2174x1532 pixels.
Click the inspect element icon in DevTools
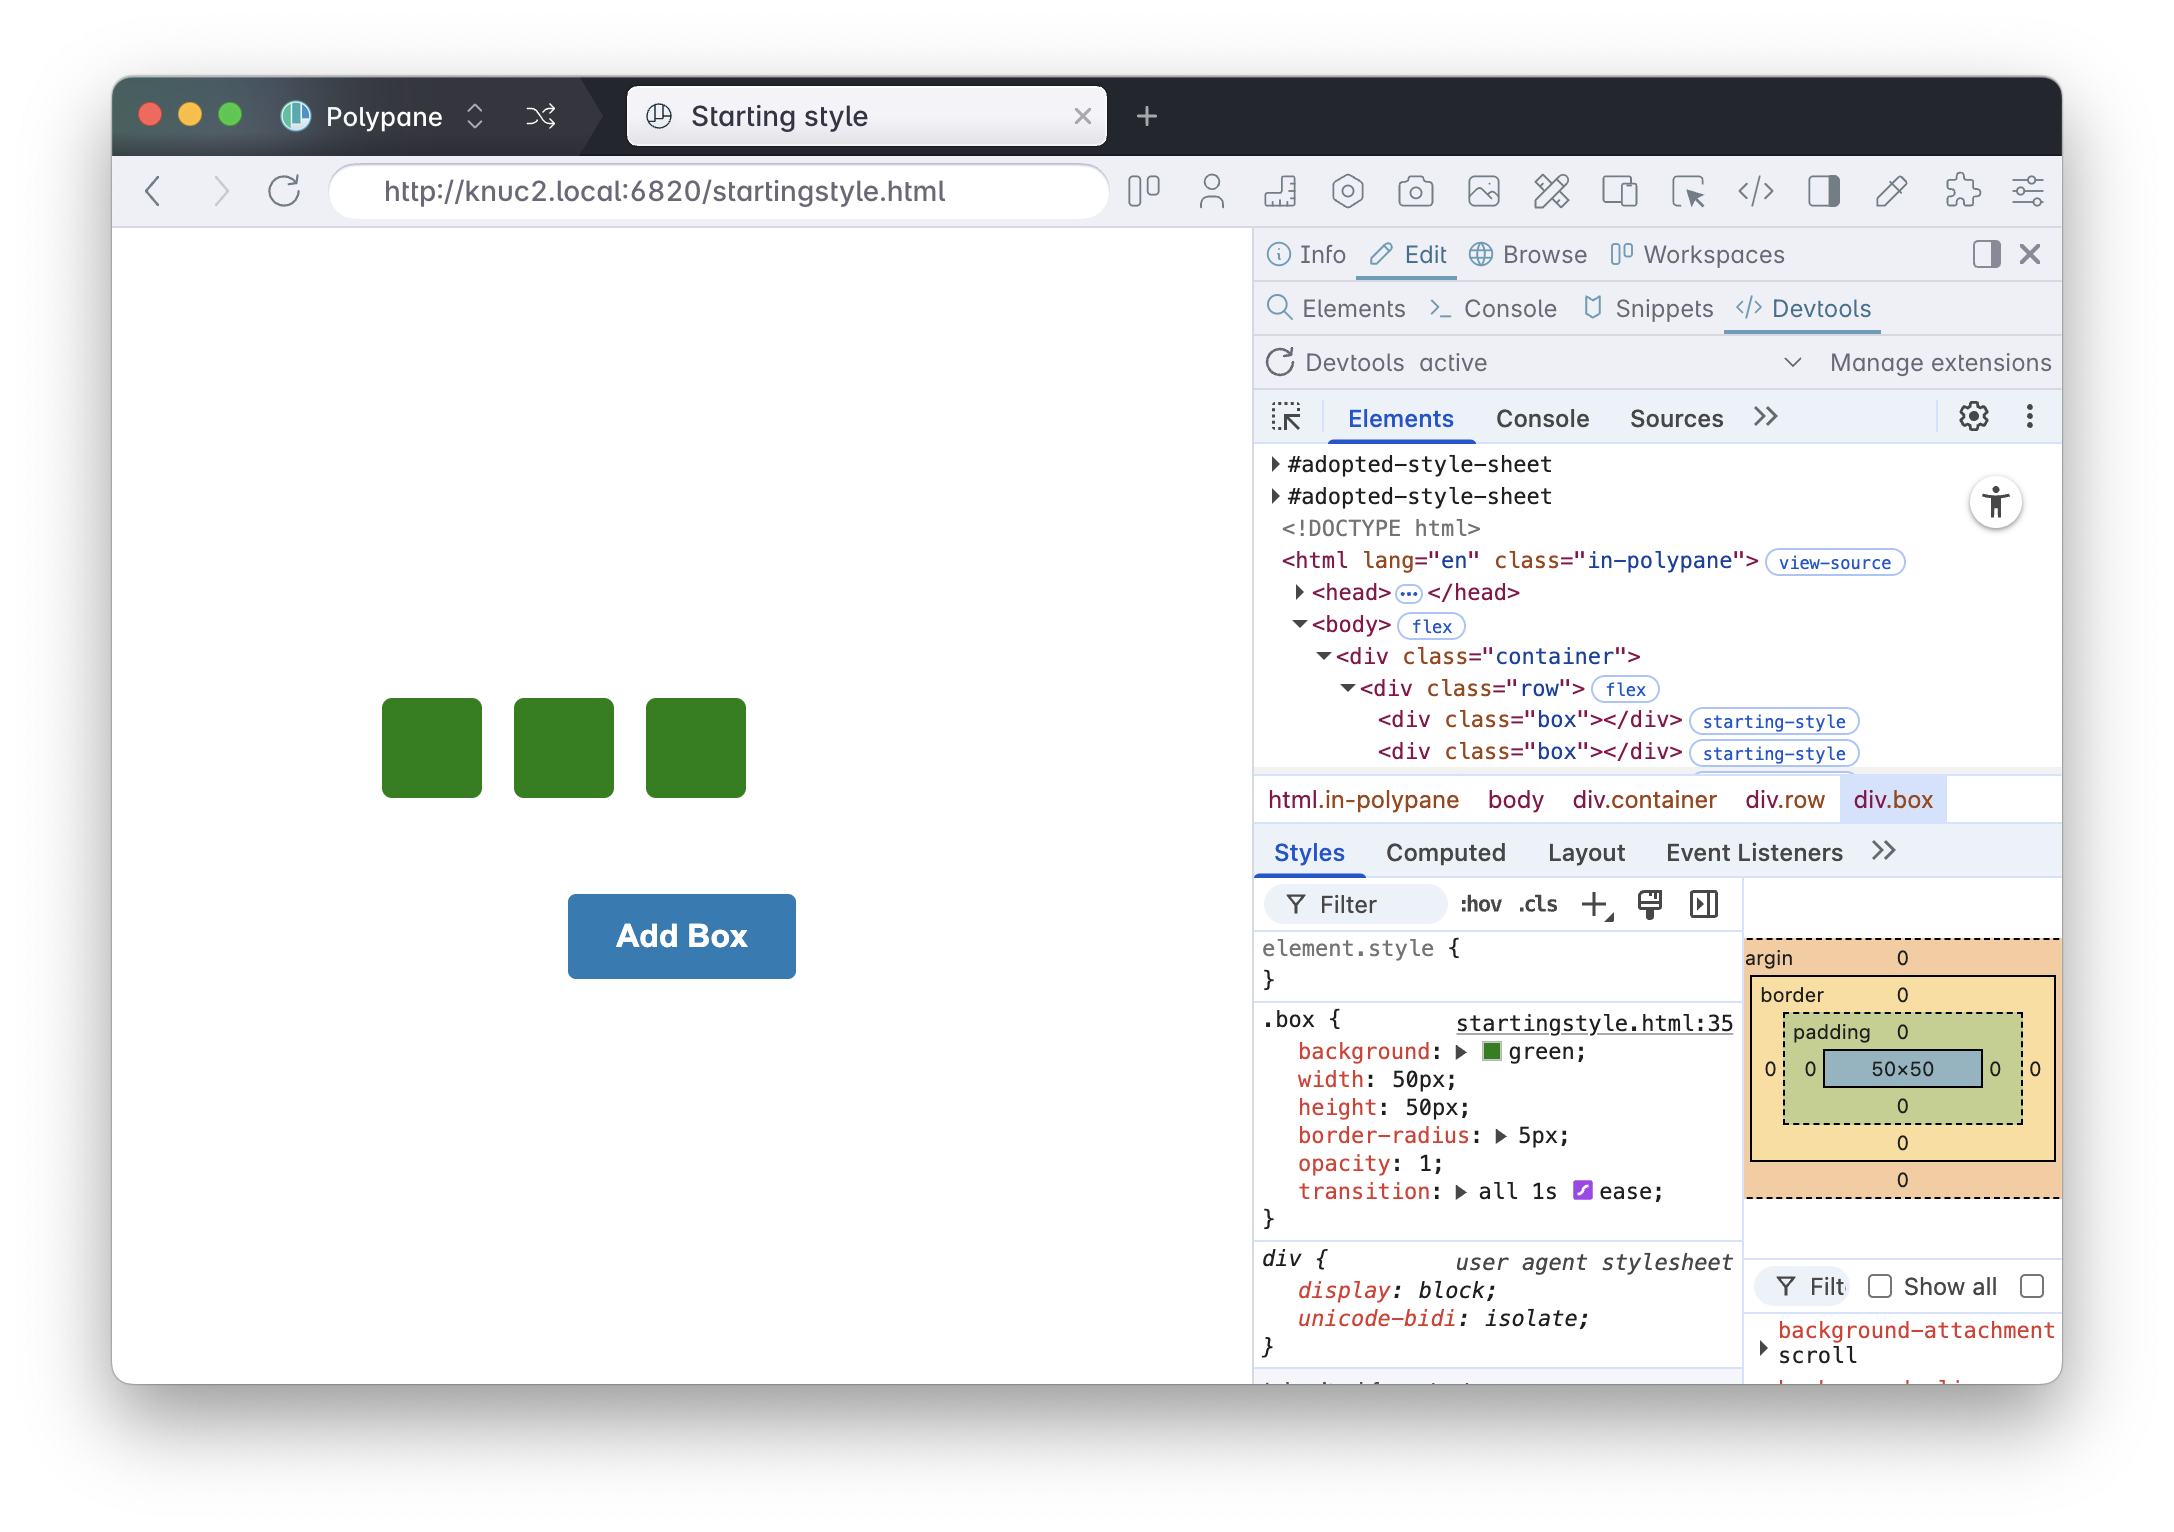tap(1288, 416)
